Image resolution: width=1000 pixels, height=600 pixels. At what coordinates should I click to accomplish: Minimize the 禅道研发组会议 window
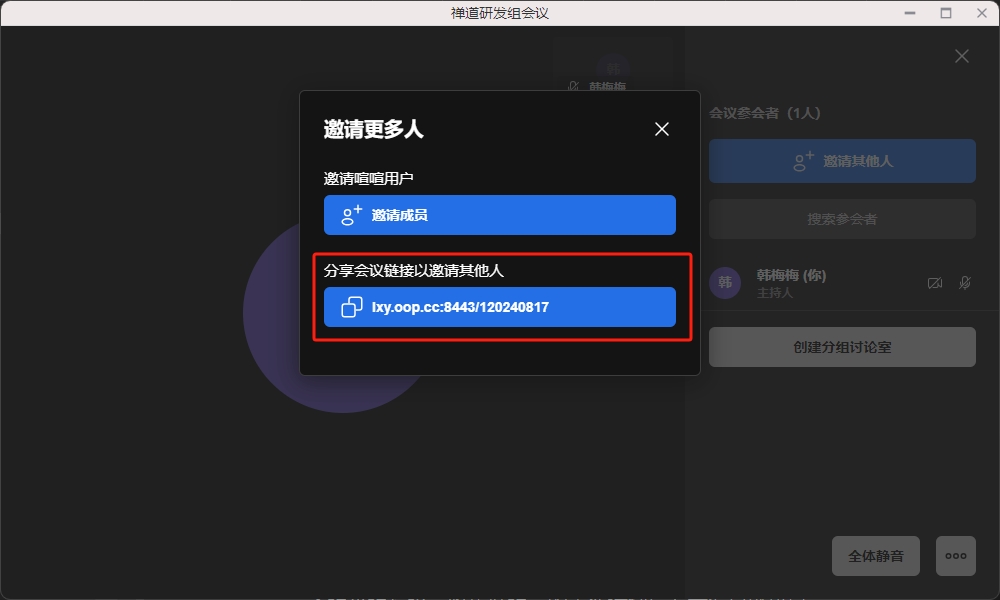(910, 13)
